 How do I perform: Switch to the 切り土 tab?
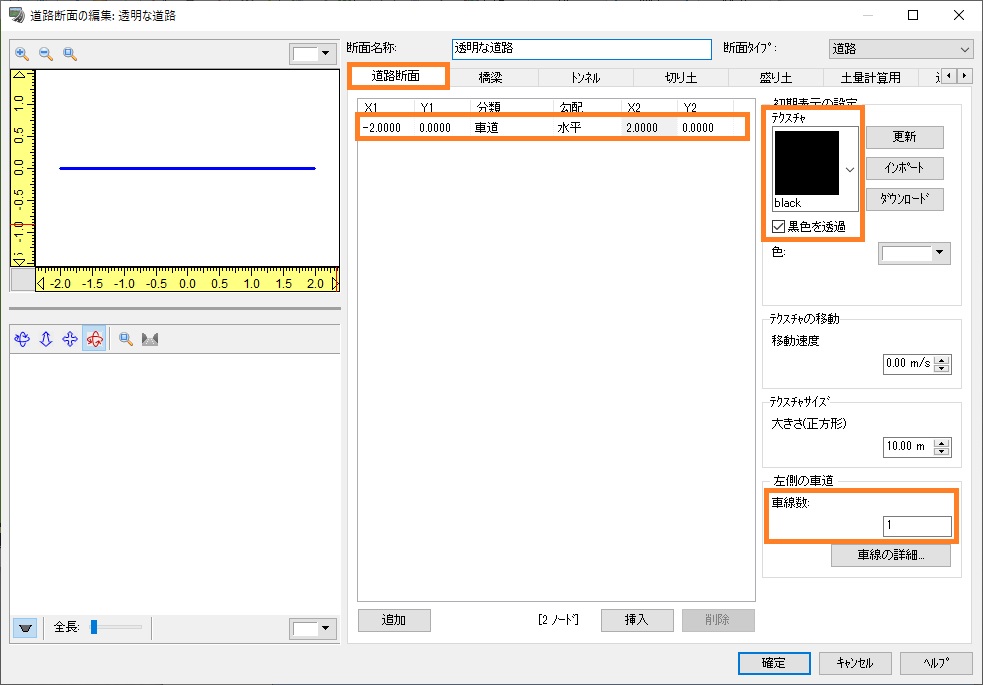click(681, 78)
